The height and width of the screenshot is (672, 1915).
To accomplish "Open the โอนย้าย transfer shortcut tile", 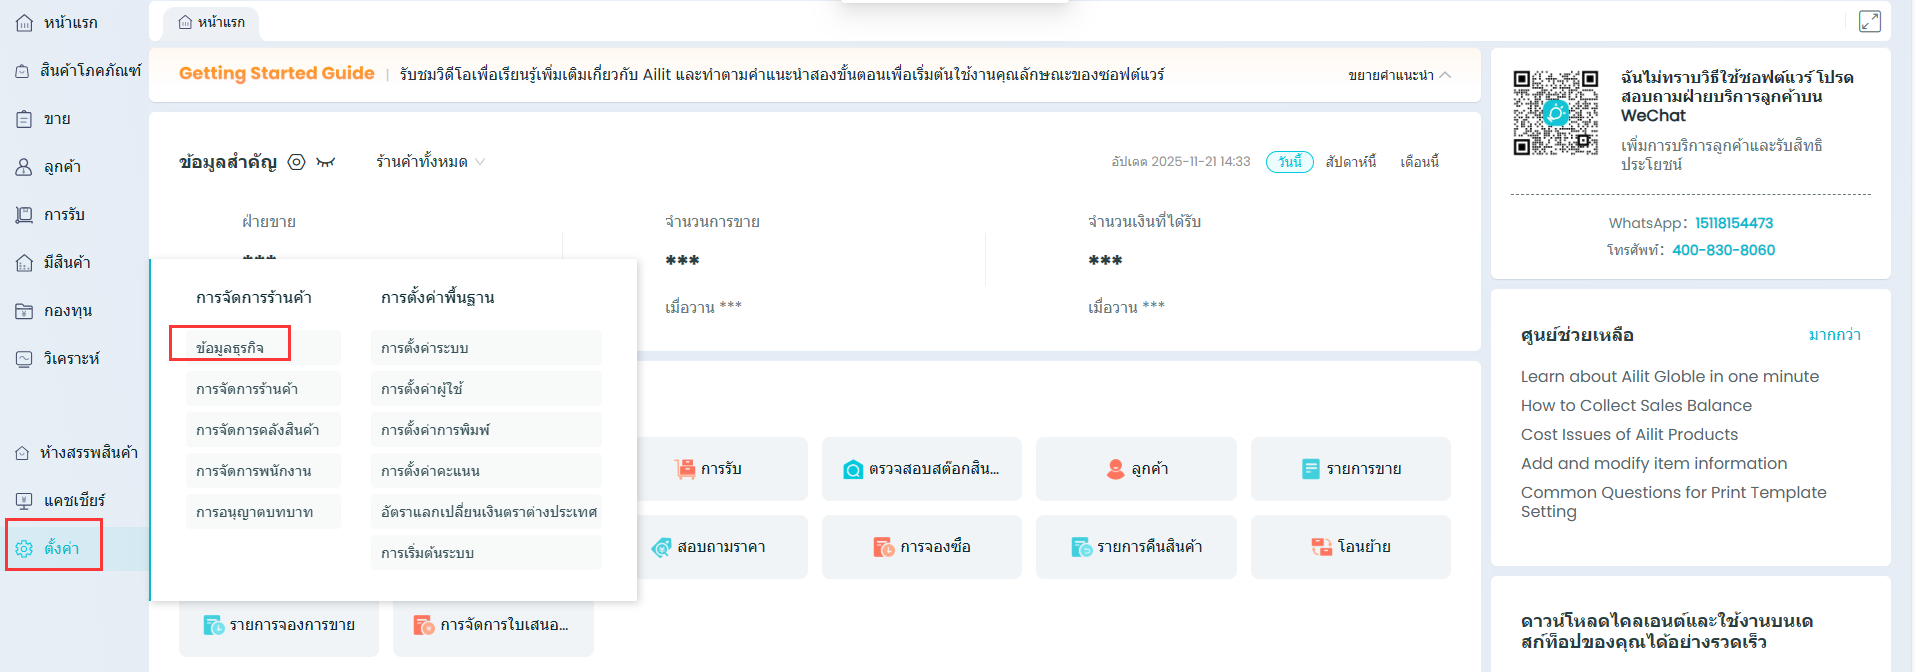I will pos(1350,546).
